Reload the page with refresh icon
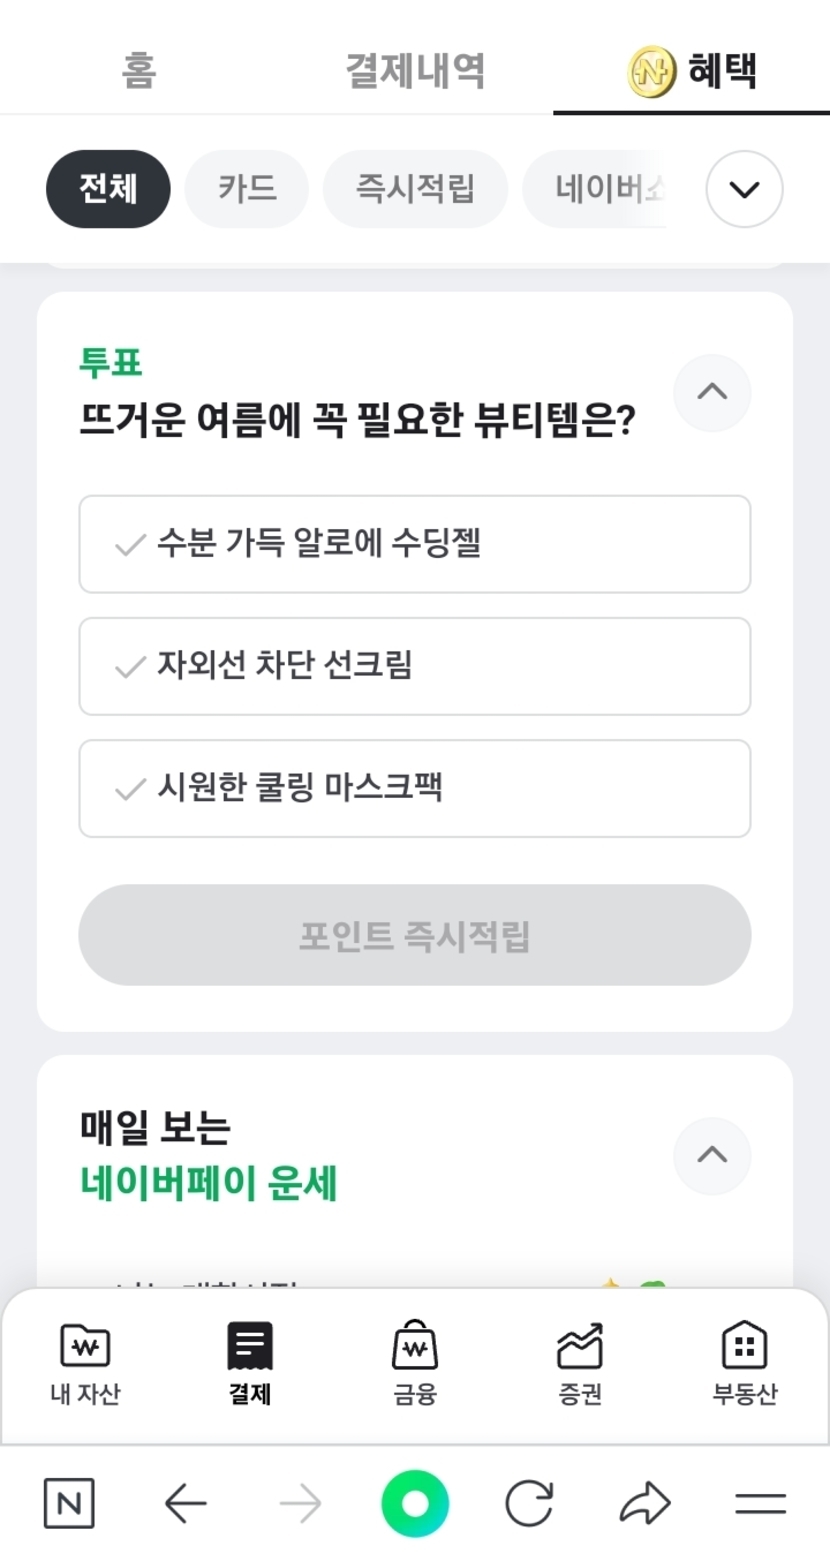This screenshot has height=1561, width=830. point(529,1503)
